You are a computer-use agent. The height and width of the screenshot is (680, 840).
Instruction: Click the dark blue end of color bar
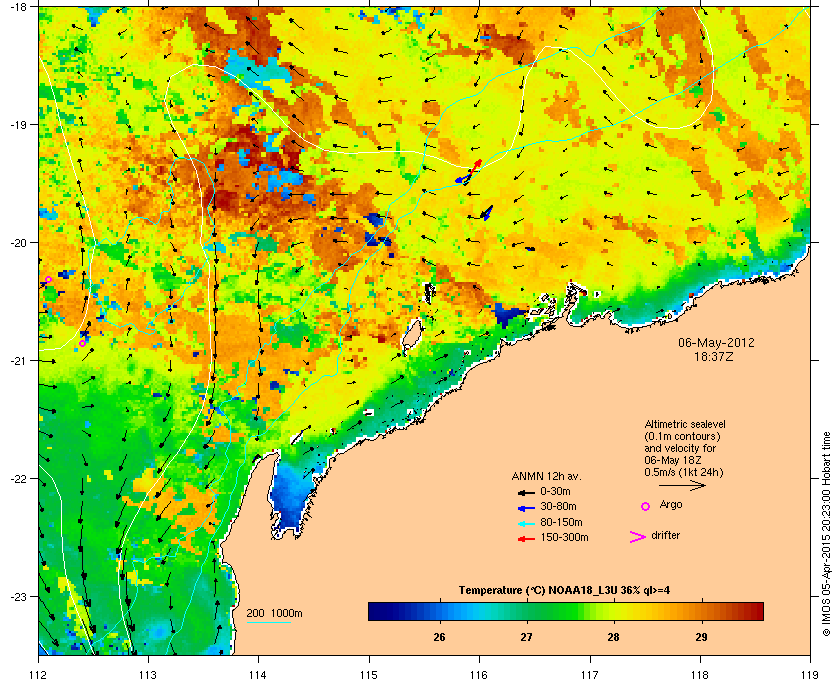pos(375,611)
